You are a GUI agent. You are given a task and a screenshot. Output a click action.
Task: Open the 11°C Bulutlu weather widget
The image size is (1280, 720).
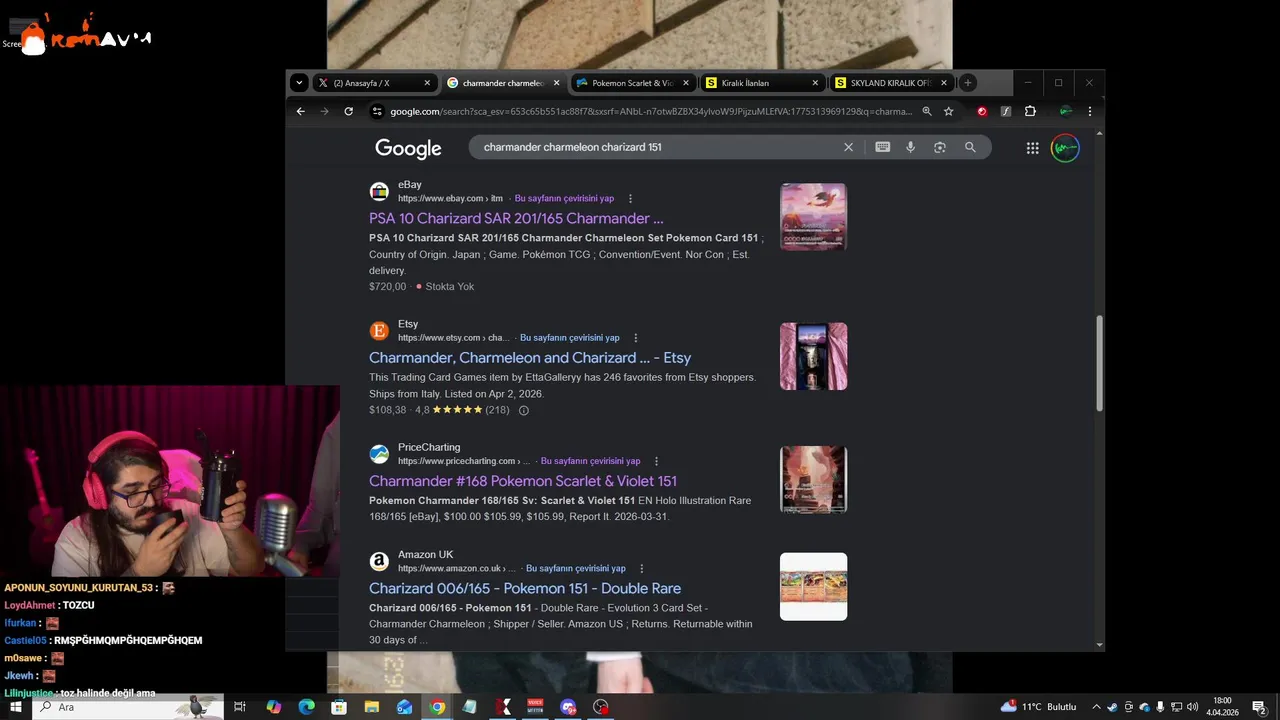pos(1039,707)
